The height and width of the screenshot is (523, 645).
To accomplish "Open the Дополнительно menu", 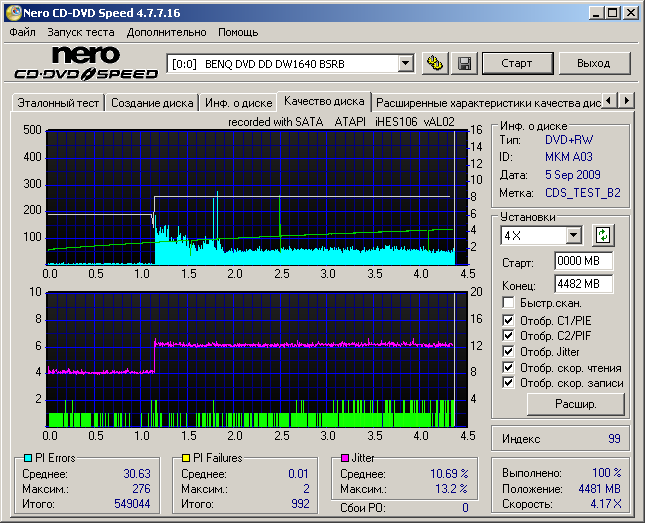I will click(x=167, y=32).
